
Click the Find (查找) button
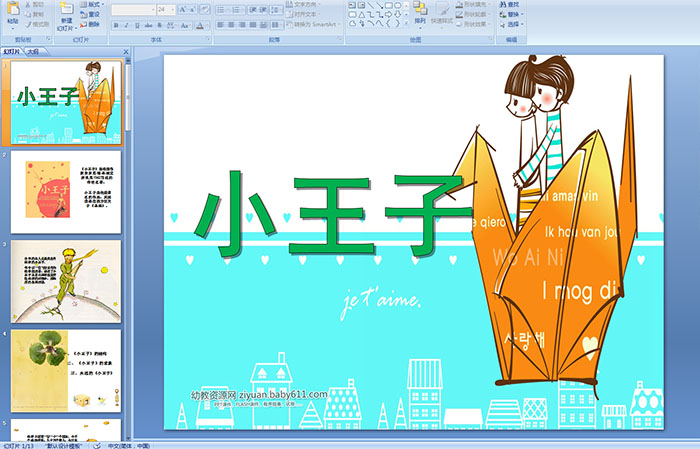click(x=509, y=4)
